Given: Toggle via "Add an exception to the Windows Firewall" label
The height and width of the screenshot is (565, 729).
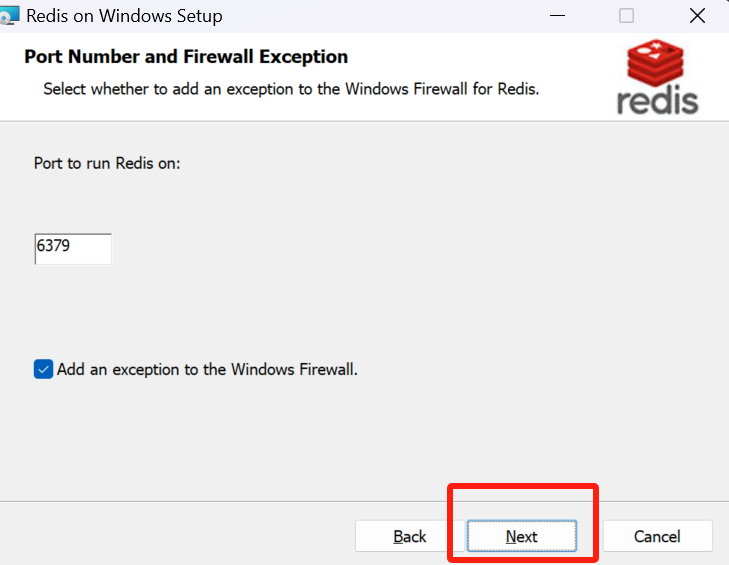Looking at the screenshot, I should click(x=207, y=369).
